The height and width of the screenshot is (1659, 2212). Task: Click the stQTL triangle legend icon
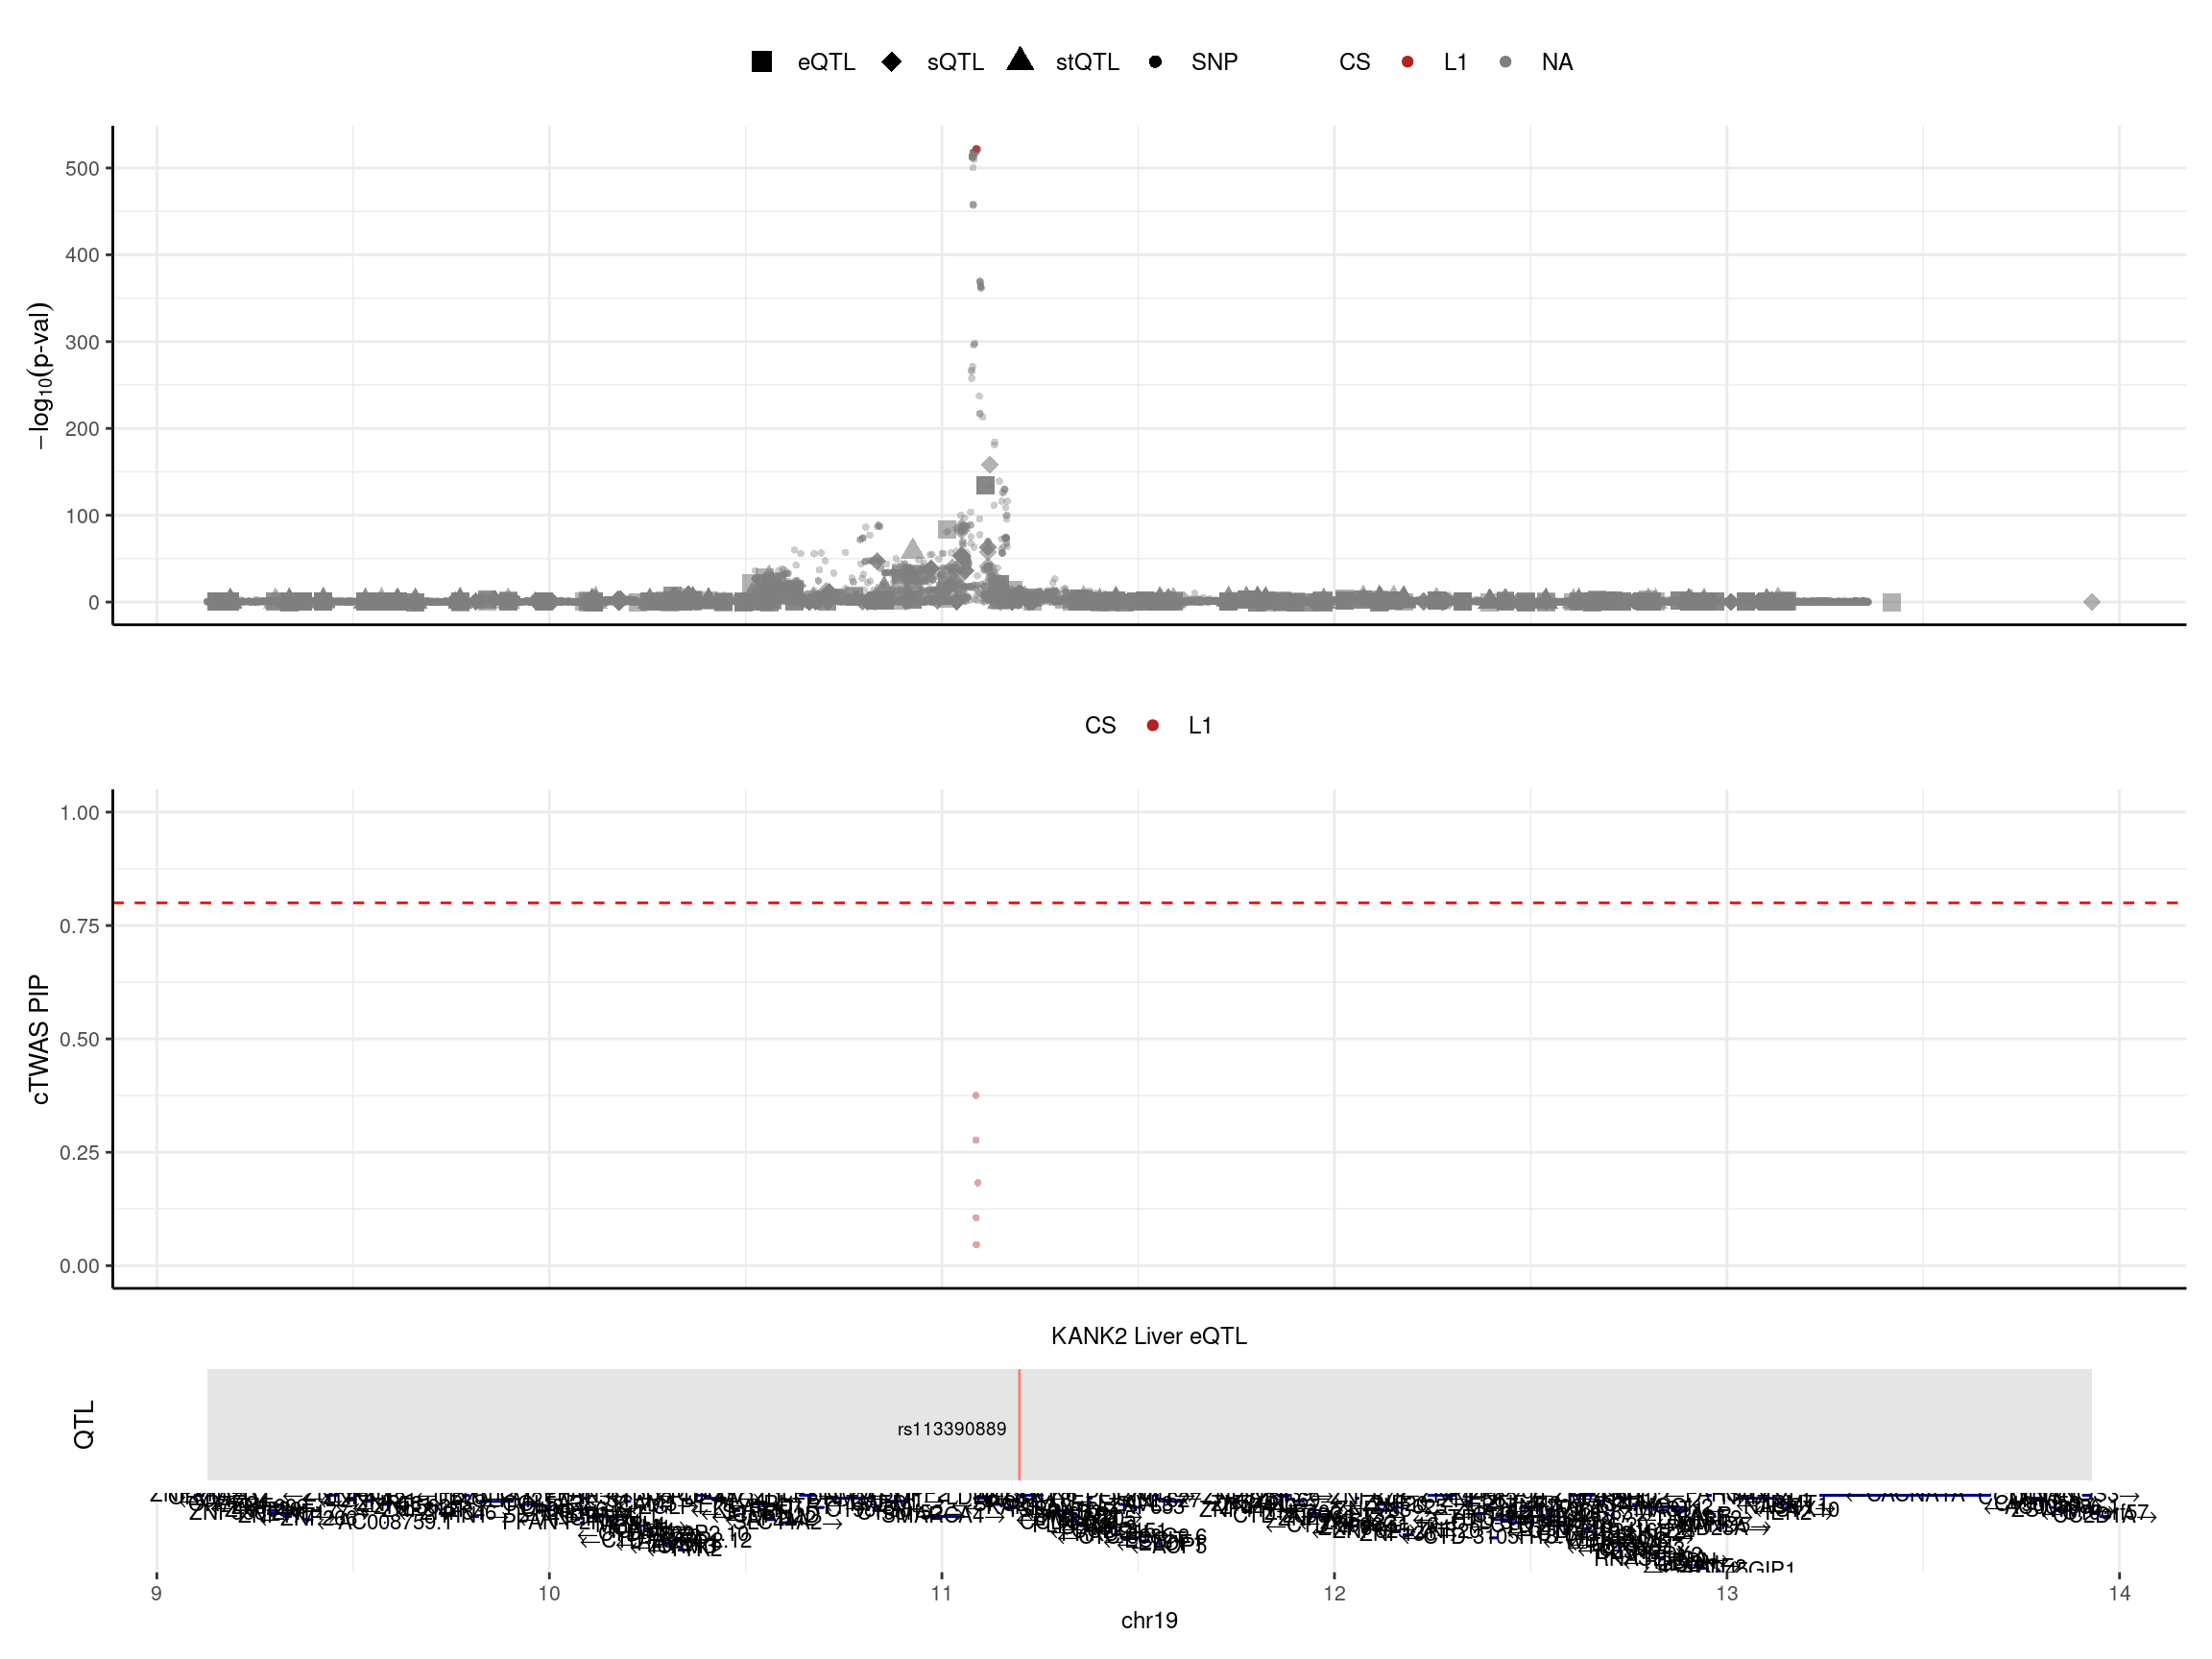(x=1020, y=59)
